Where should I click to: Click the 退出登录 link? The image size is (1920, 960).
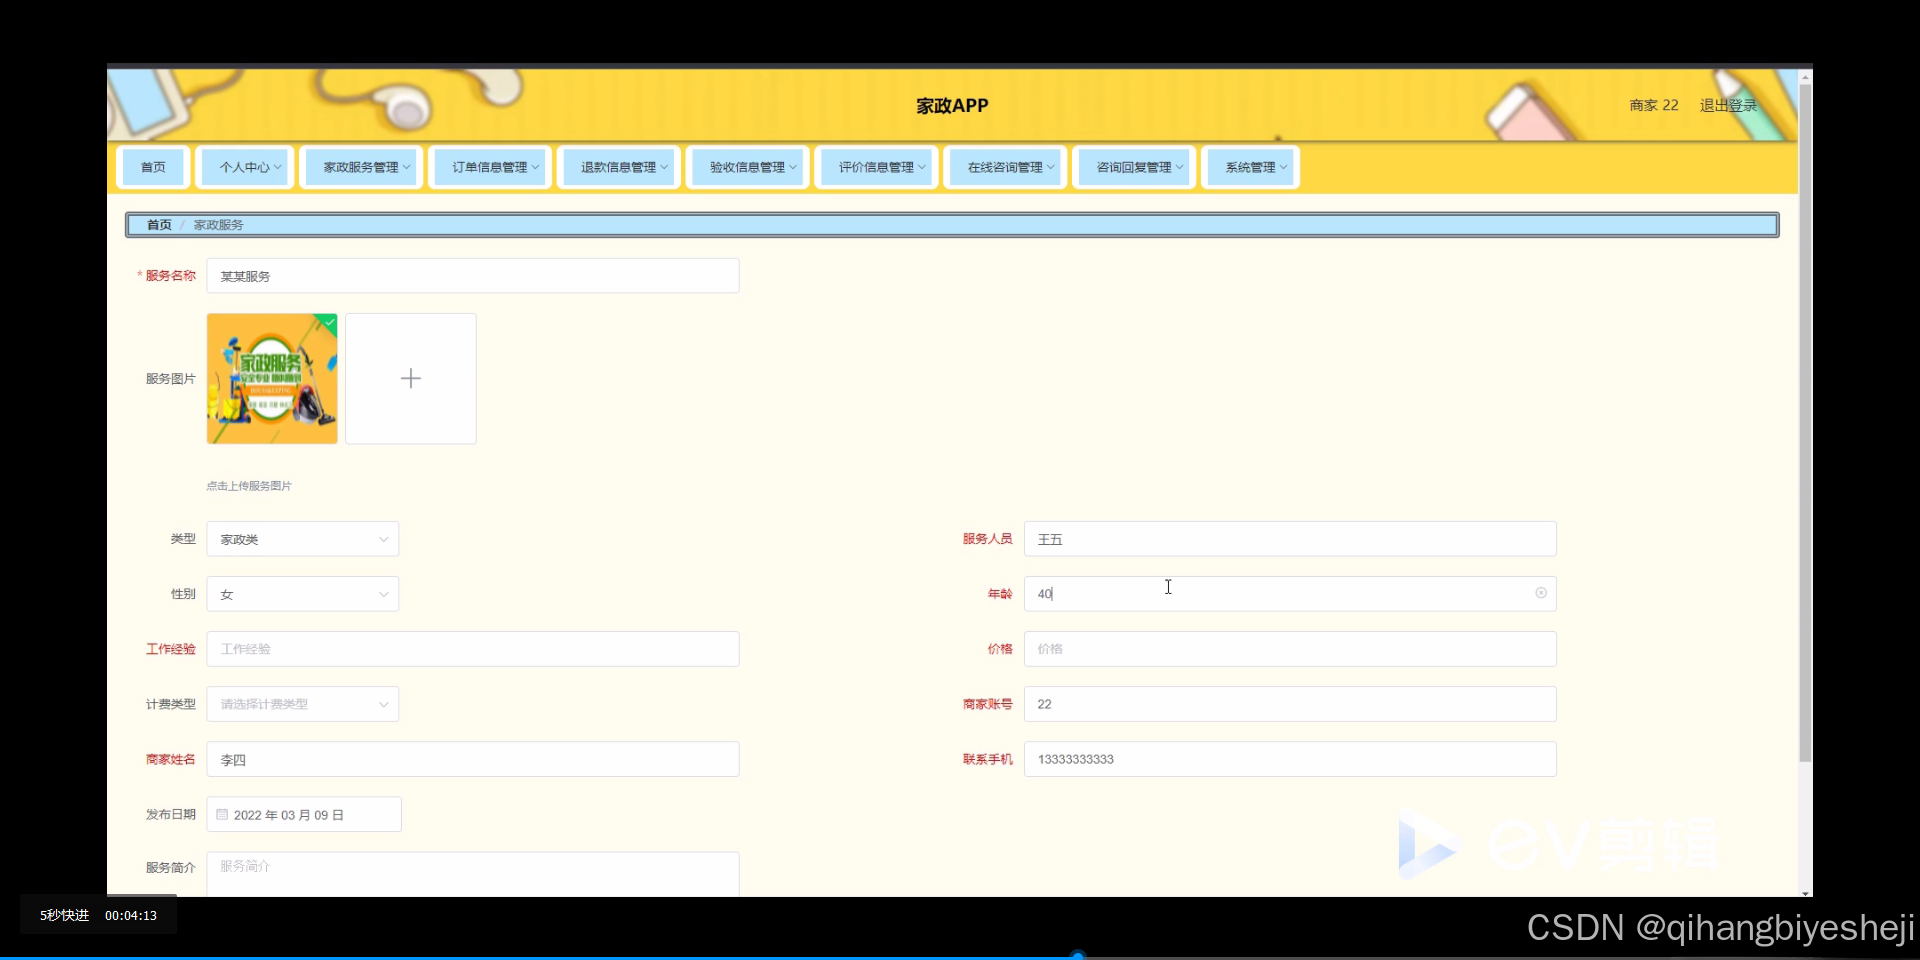[1729, 104]
